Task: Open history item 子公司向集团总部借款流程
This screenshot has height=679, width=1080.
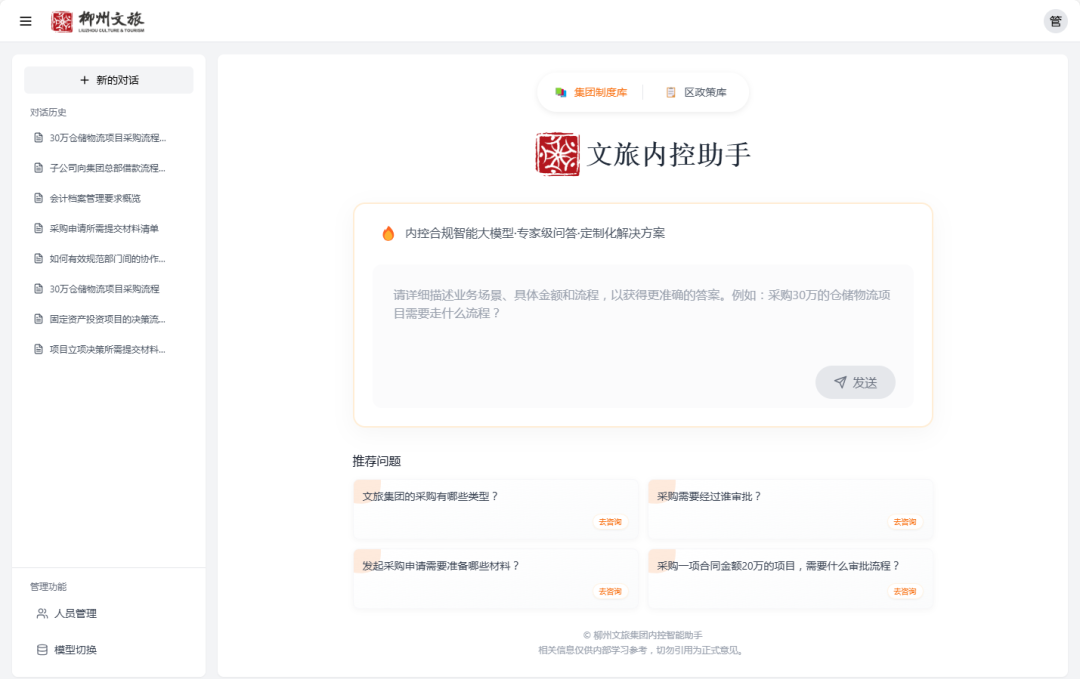Action: tap(107, 168)
